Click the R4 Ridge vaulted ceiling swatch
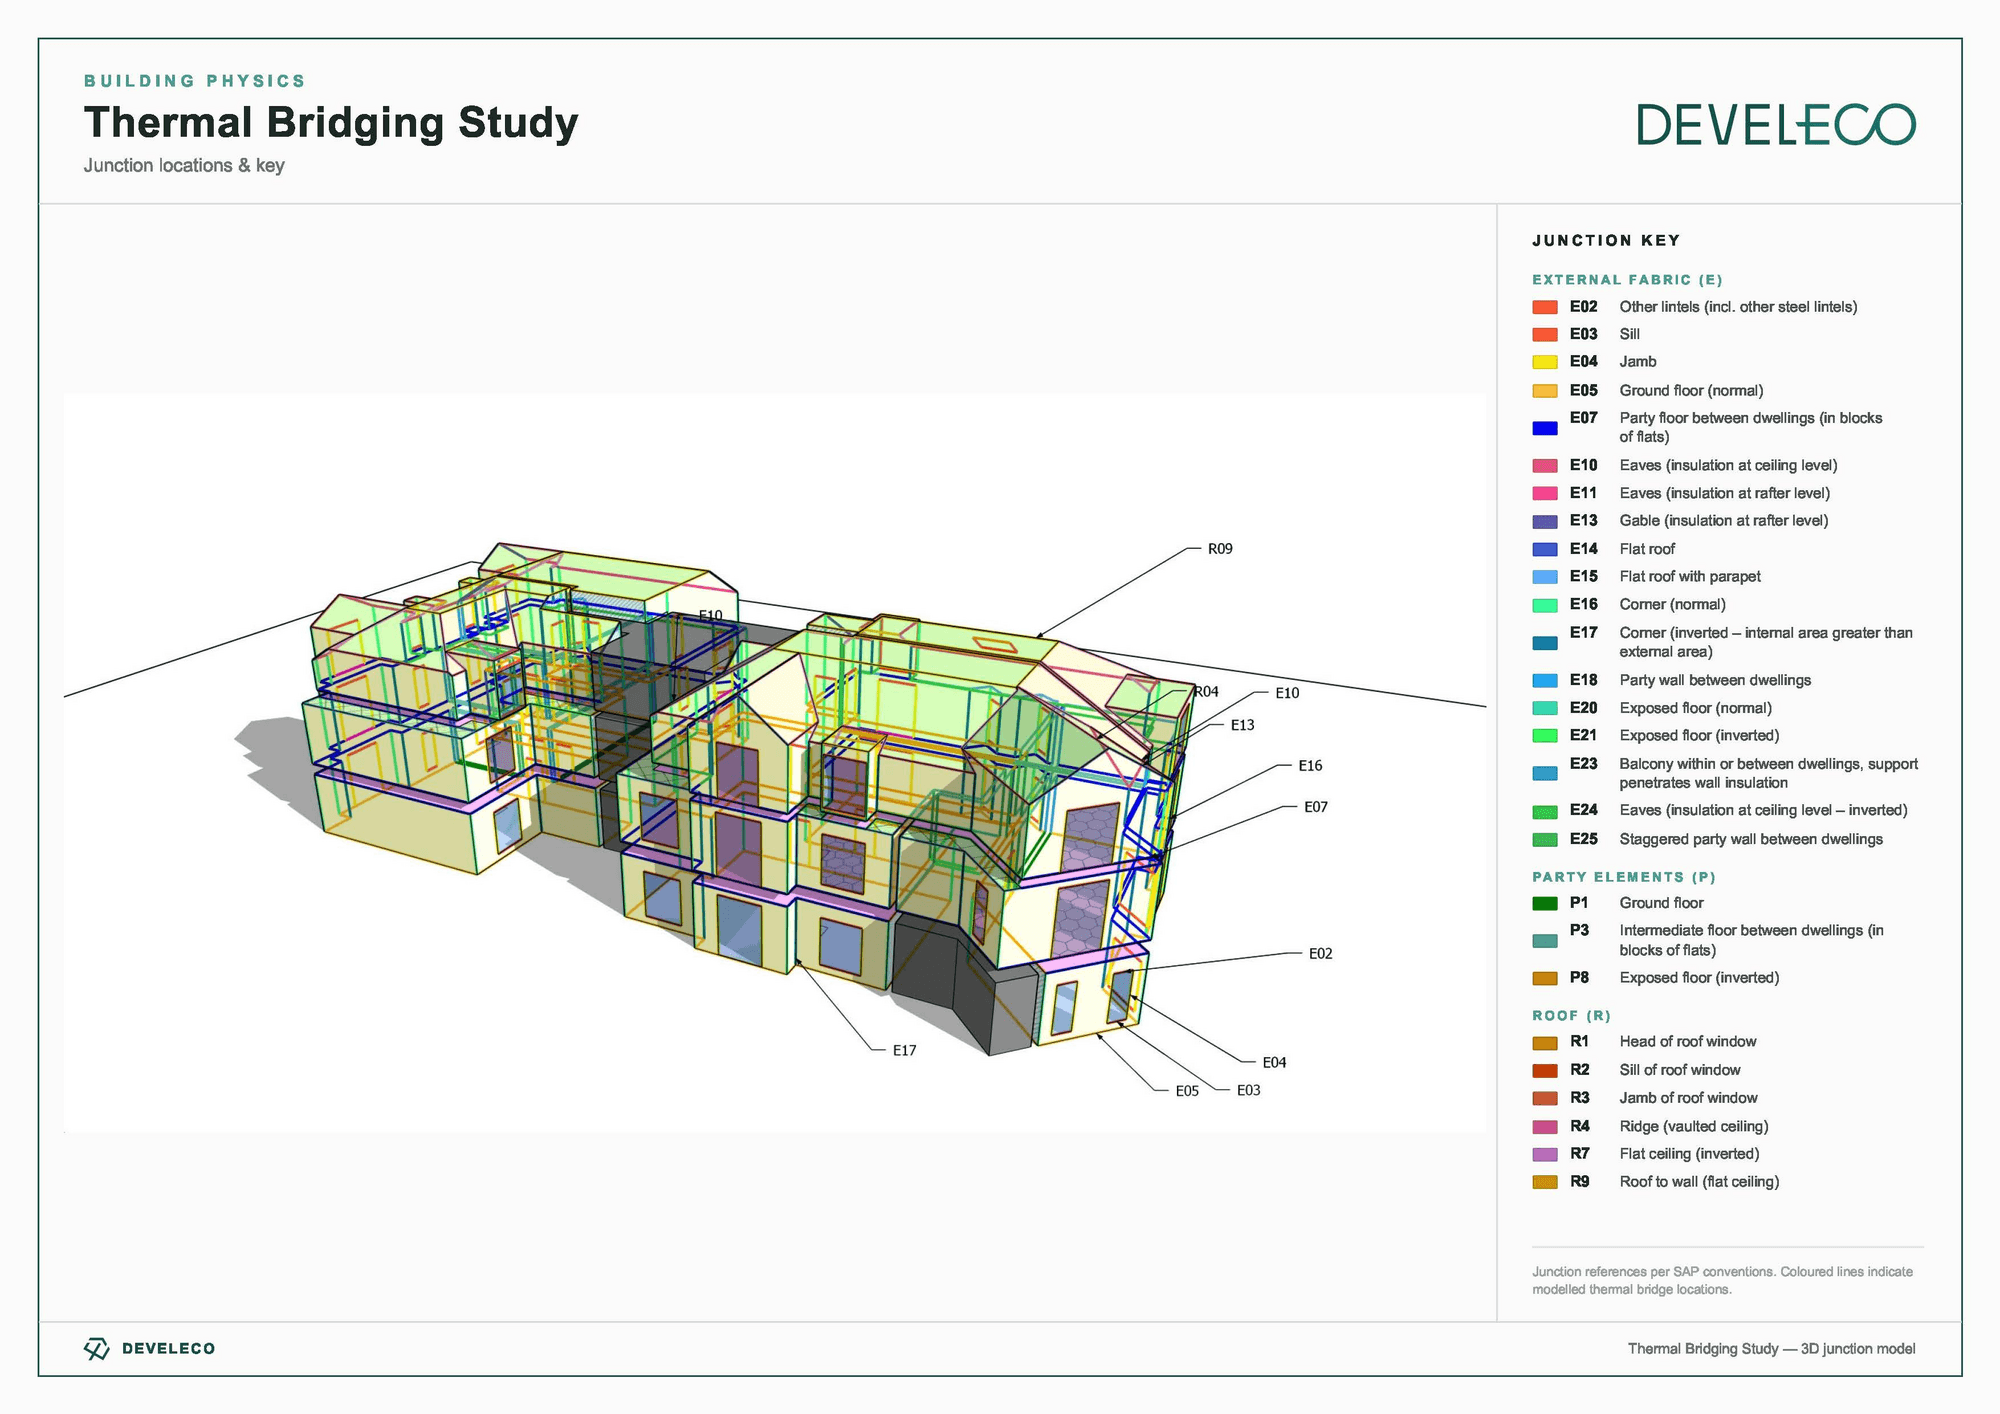Image resolution: width=2000 pixels, height=1414 pixels. (1545, 1127)
